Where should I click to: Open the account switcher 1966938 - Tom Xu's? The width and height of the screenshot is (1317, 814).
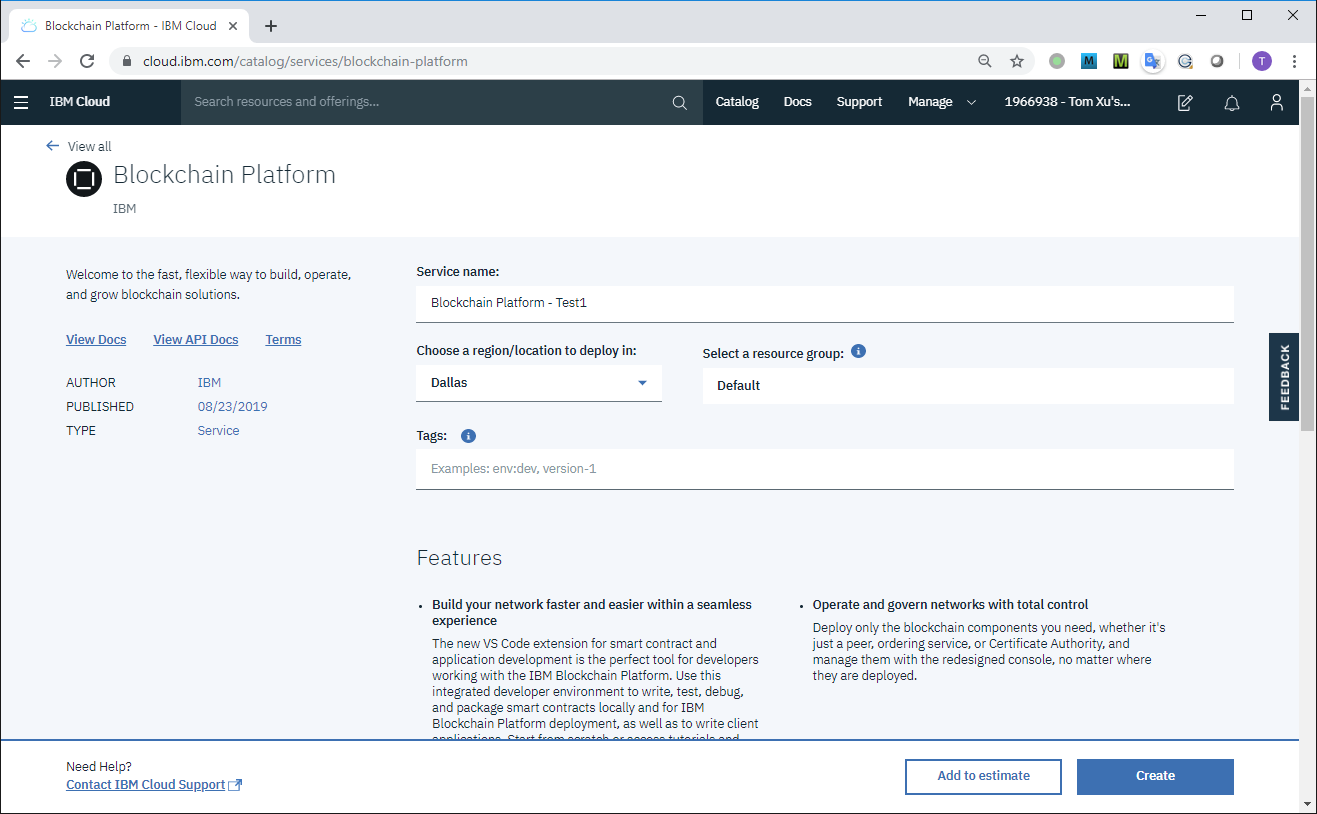coord(1067,102)
